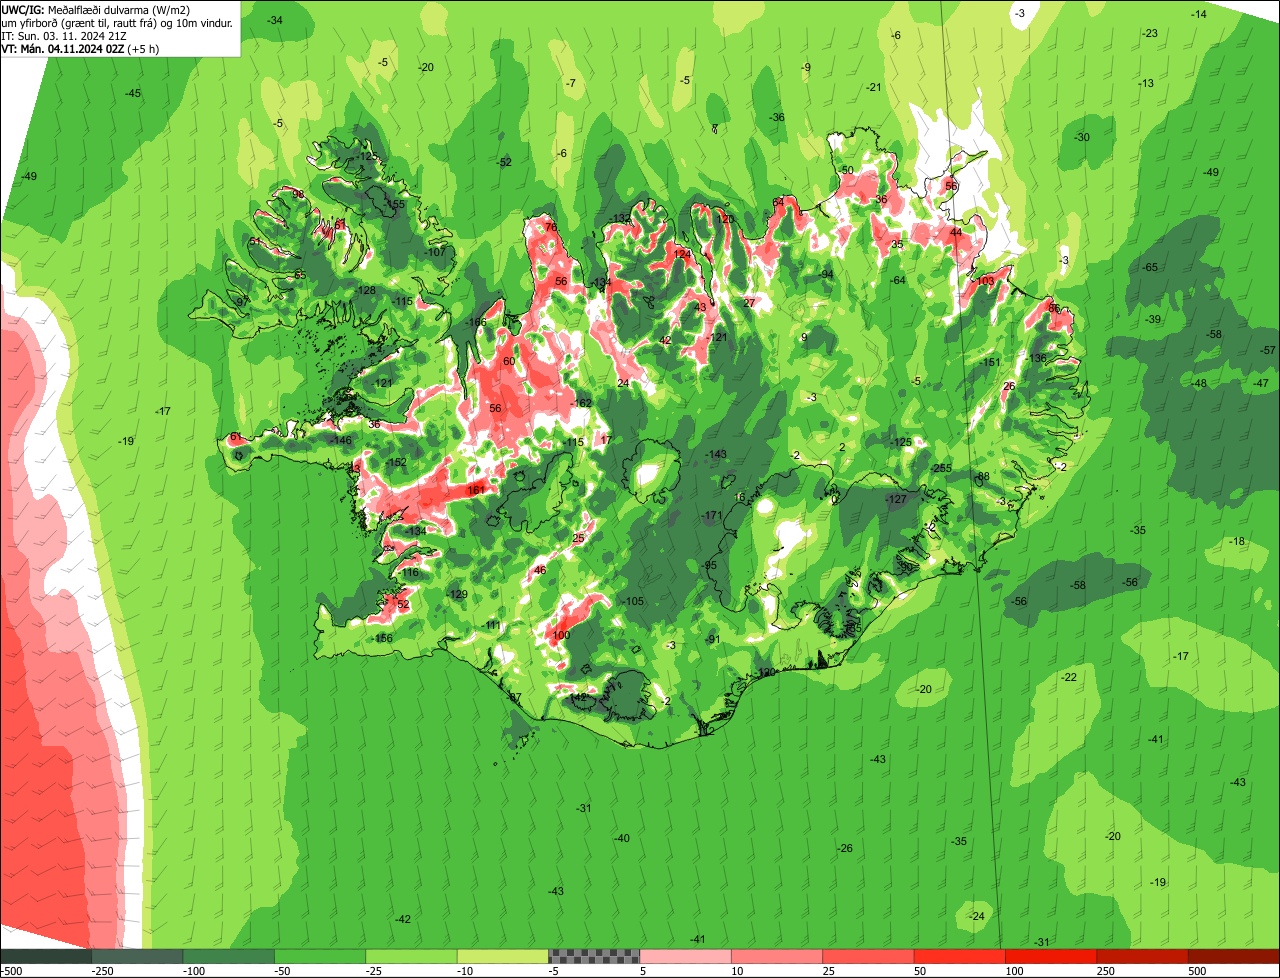Click the map value '-129'
Screen dimensions: 1280x978
click(457, 594)
